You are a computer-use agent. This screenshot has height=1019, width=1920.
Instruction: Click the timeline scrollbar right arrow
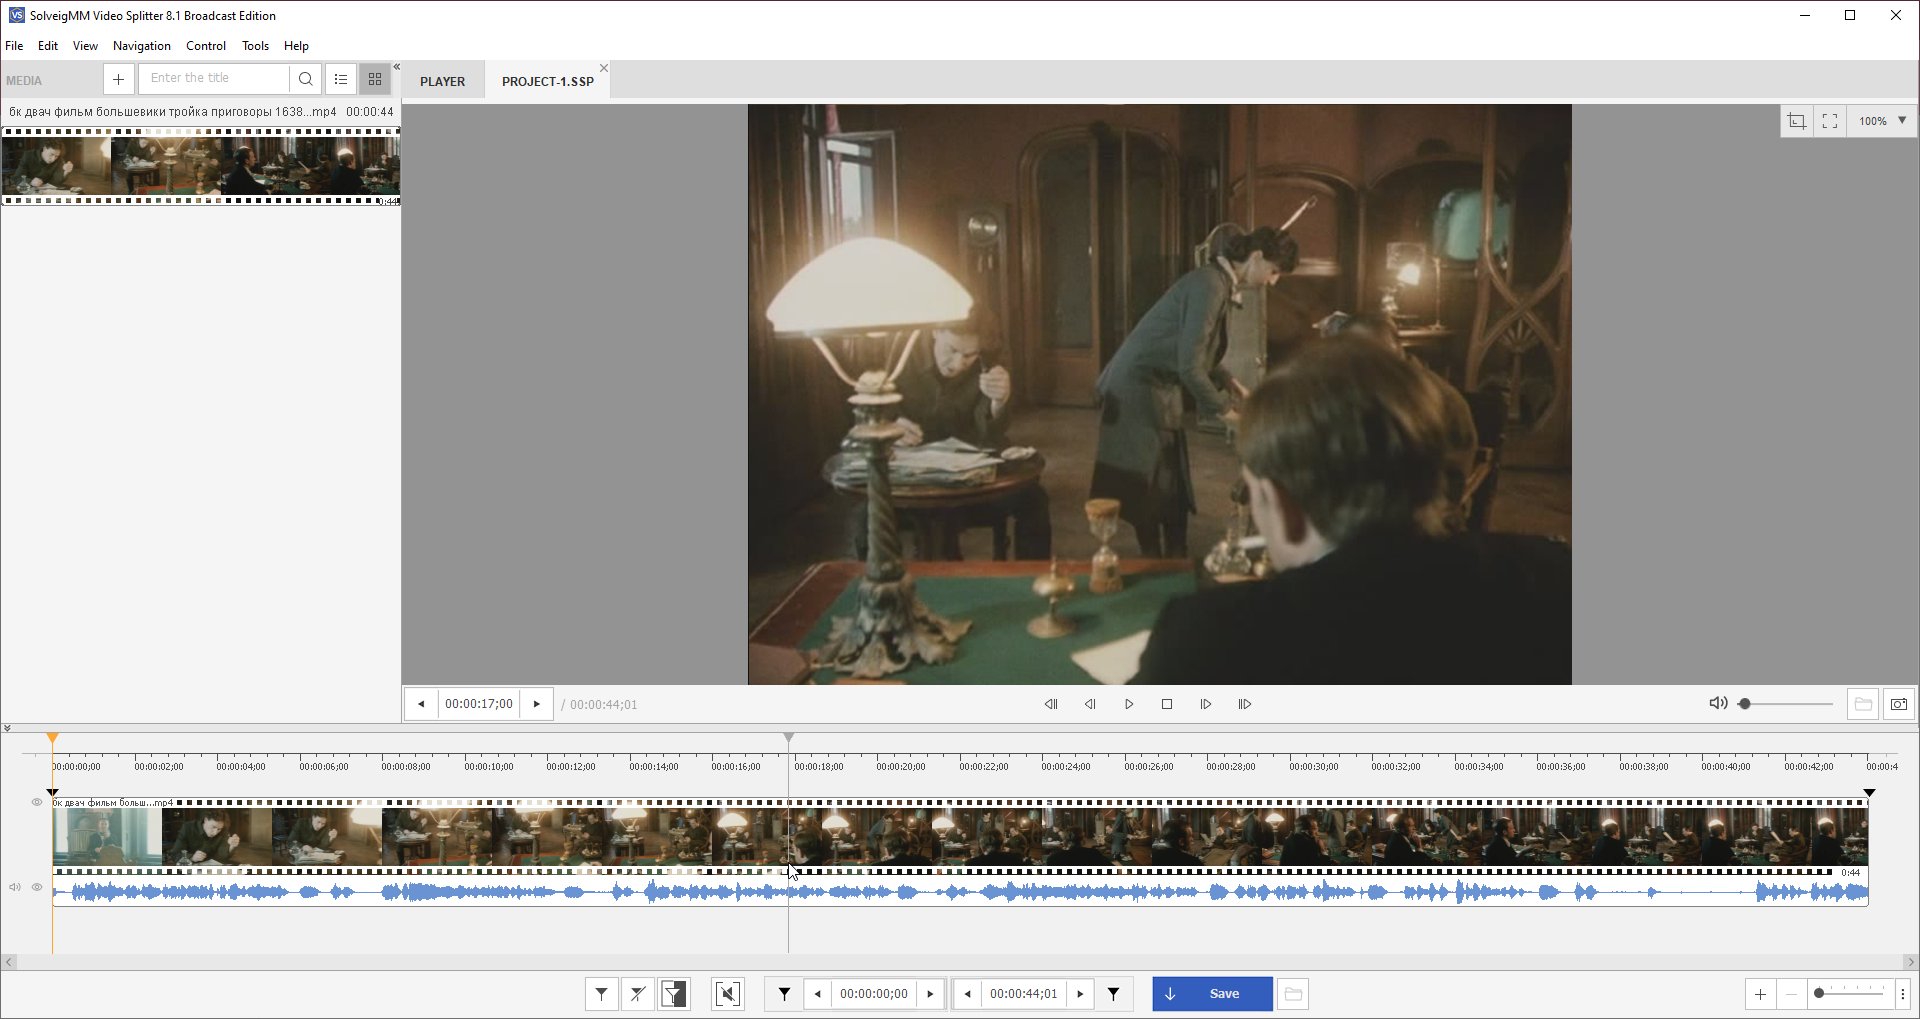1911,962
